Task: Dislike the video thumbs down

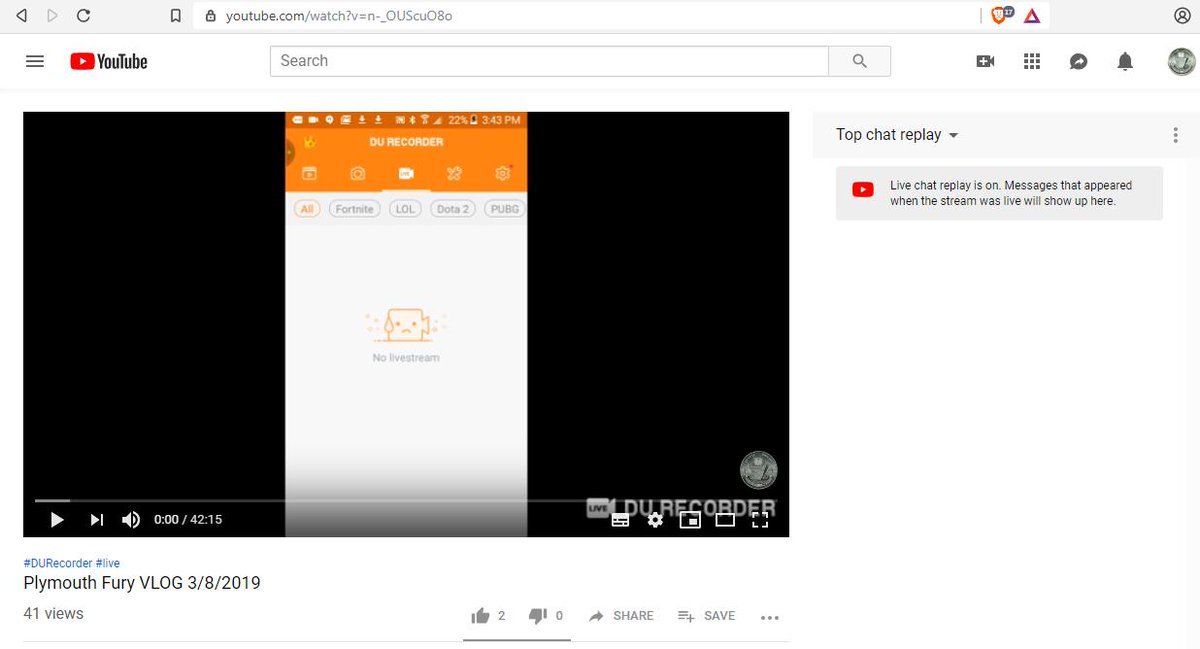Action: [x=545, y=616]
